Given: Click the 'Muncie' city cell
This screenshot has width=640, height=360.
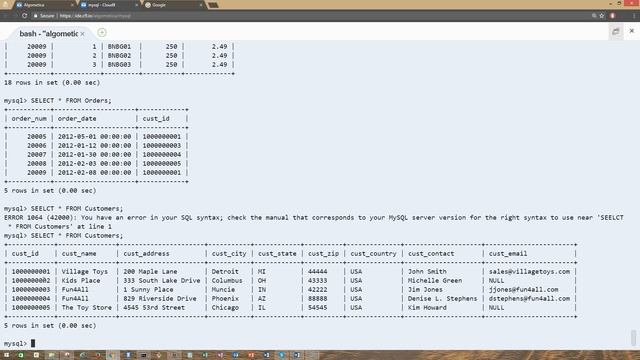Looking at the screenshot, I should coord(223,289).
